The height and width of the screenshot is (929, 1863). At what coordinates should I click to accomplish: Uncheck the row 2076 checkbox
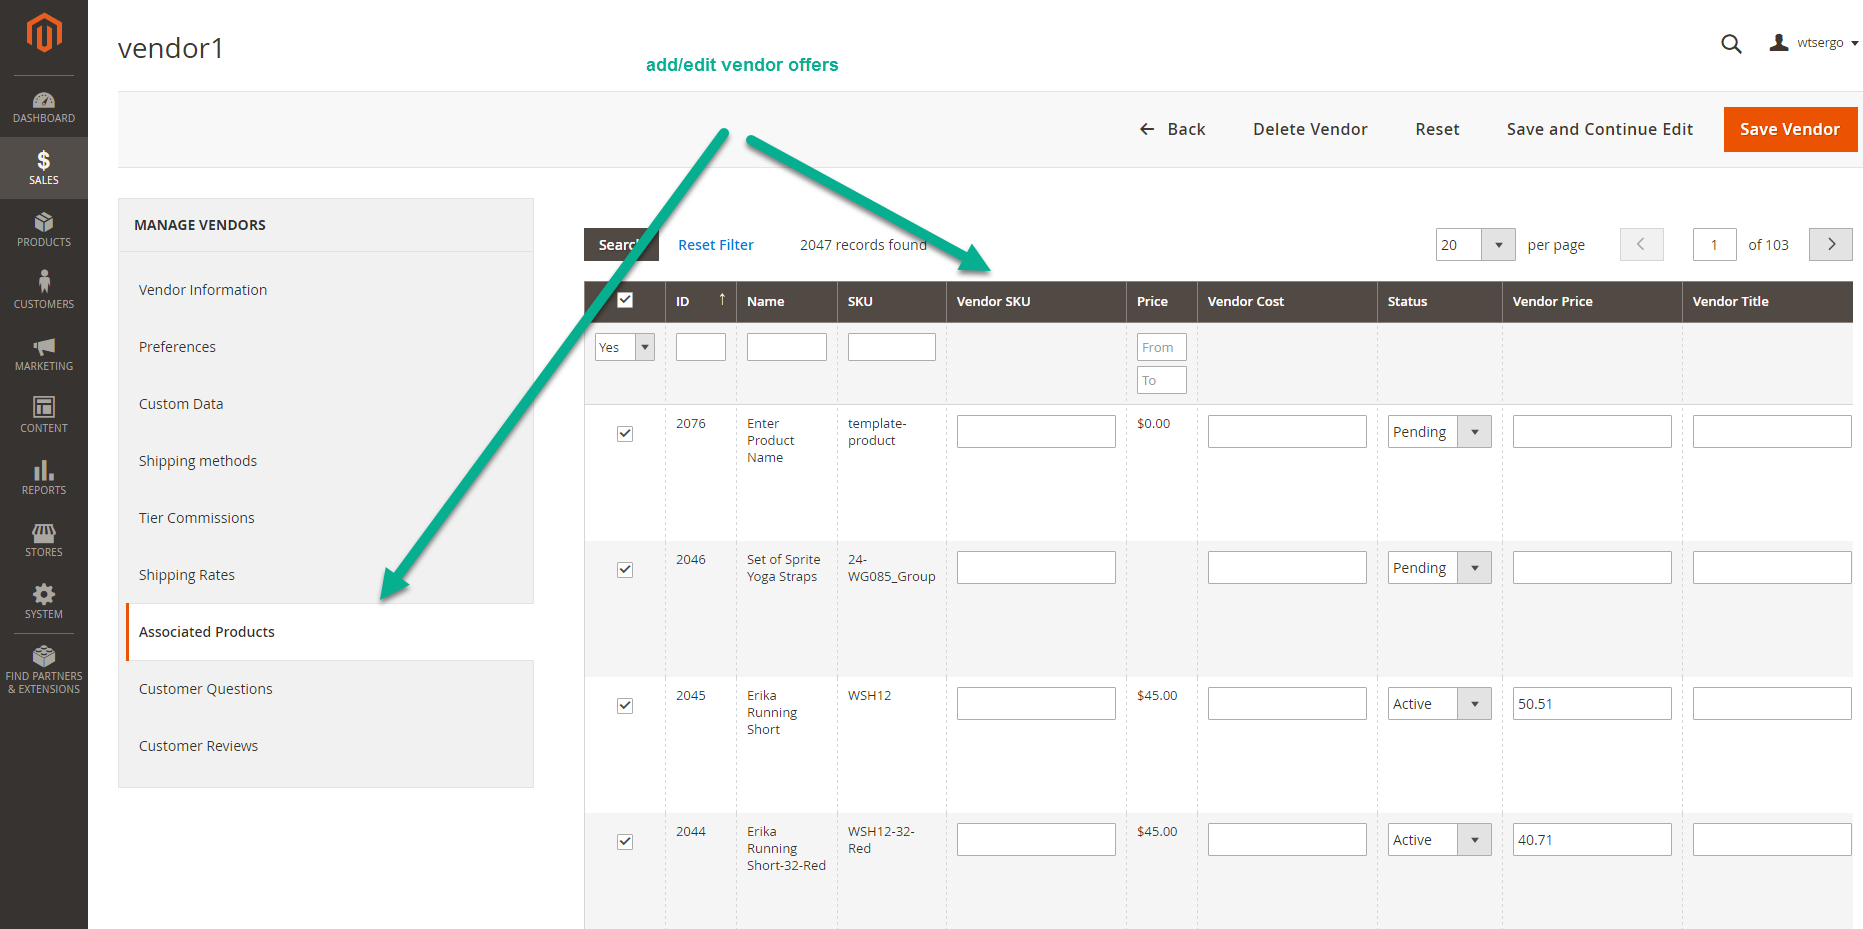click(x=625, y=434)
